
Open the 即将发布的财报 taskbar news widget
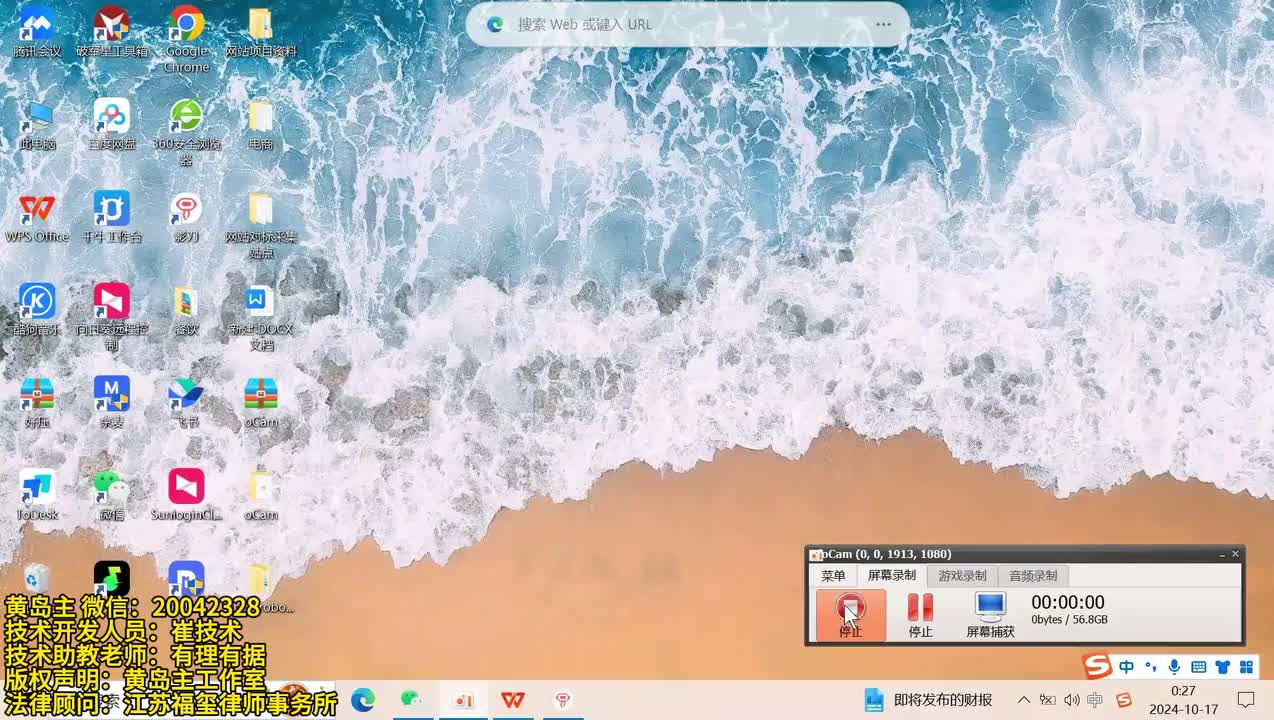coord(928,700)
